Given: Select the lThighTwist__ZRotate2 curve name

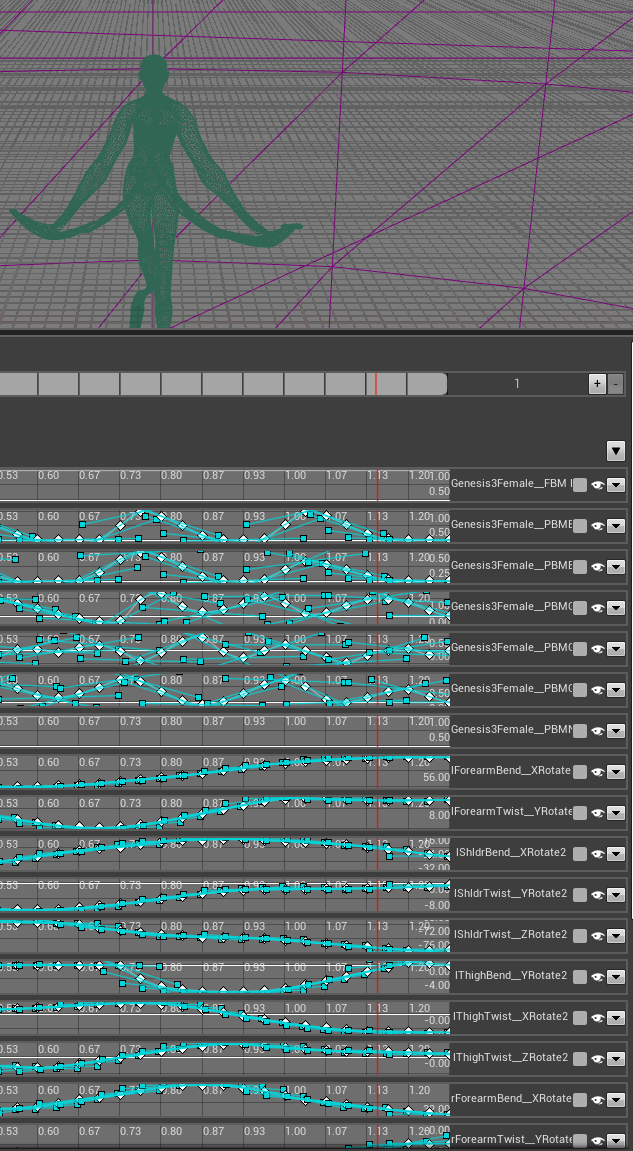Looking at the screenshot, I should [x=511, y=1058].
